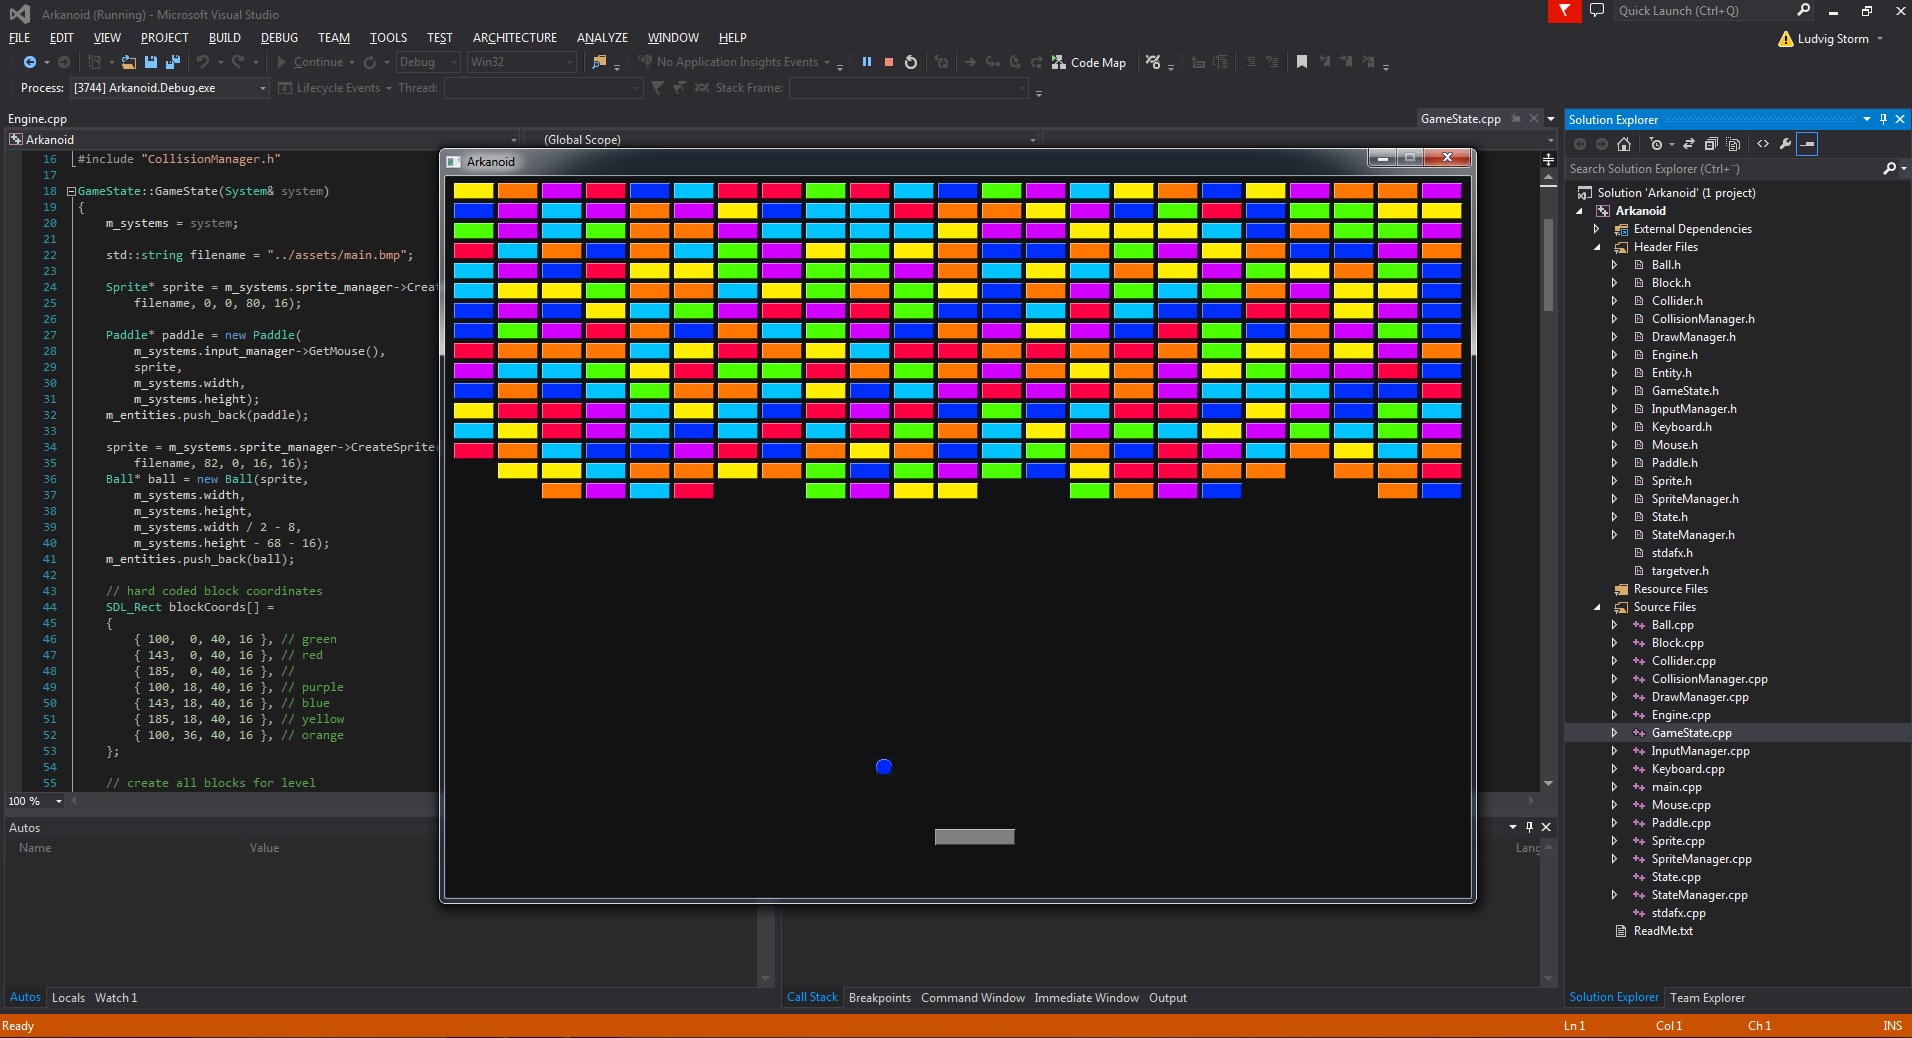The image size is (1912, 1038).
Task: Select the Immediate Window tab
Action: pos(1086,998)
